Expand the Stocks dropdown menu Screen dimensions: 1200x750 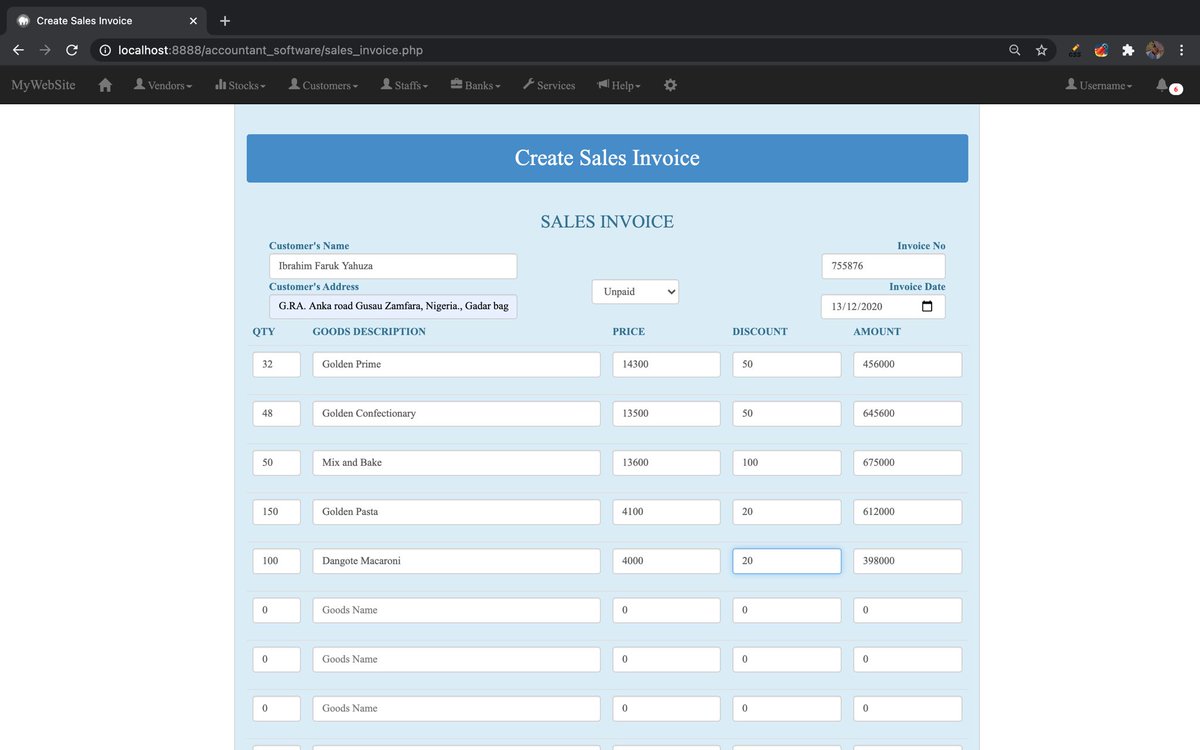pyautogui.click(x=240, y=85)
